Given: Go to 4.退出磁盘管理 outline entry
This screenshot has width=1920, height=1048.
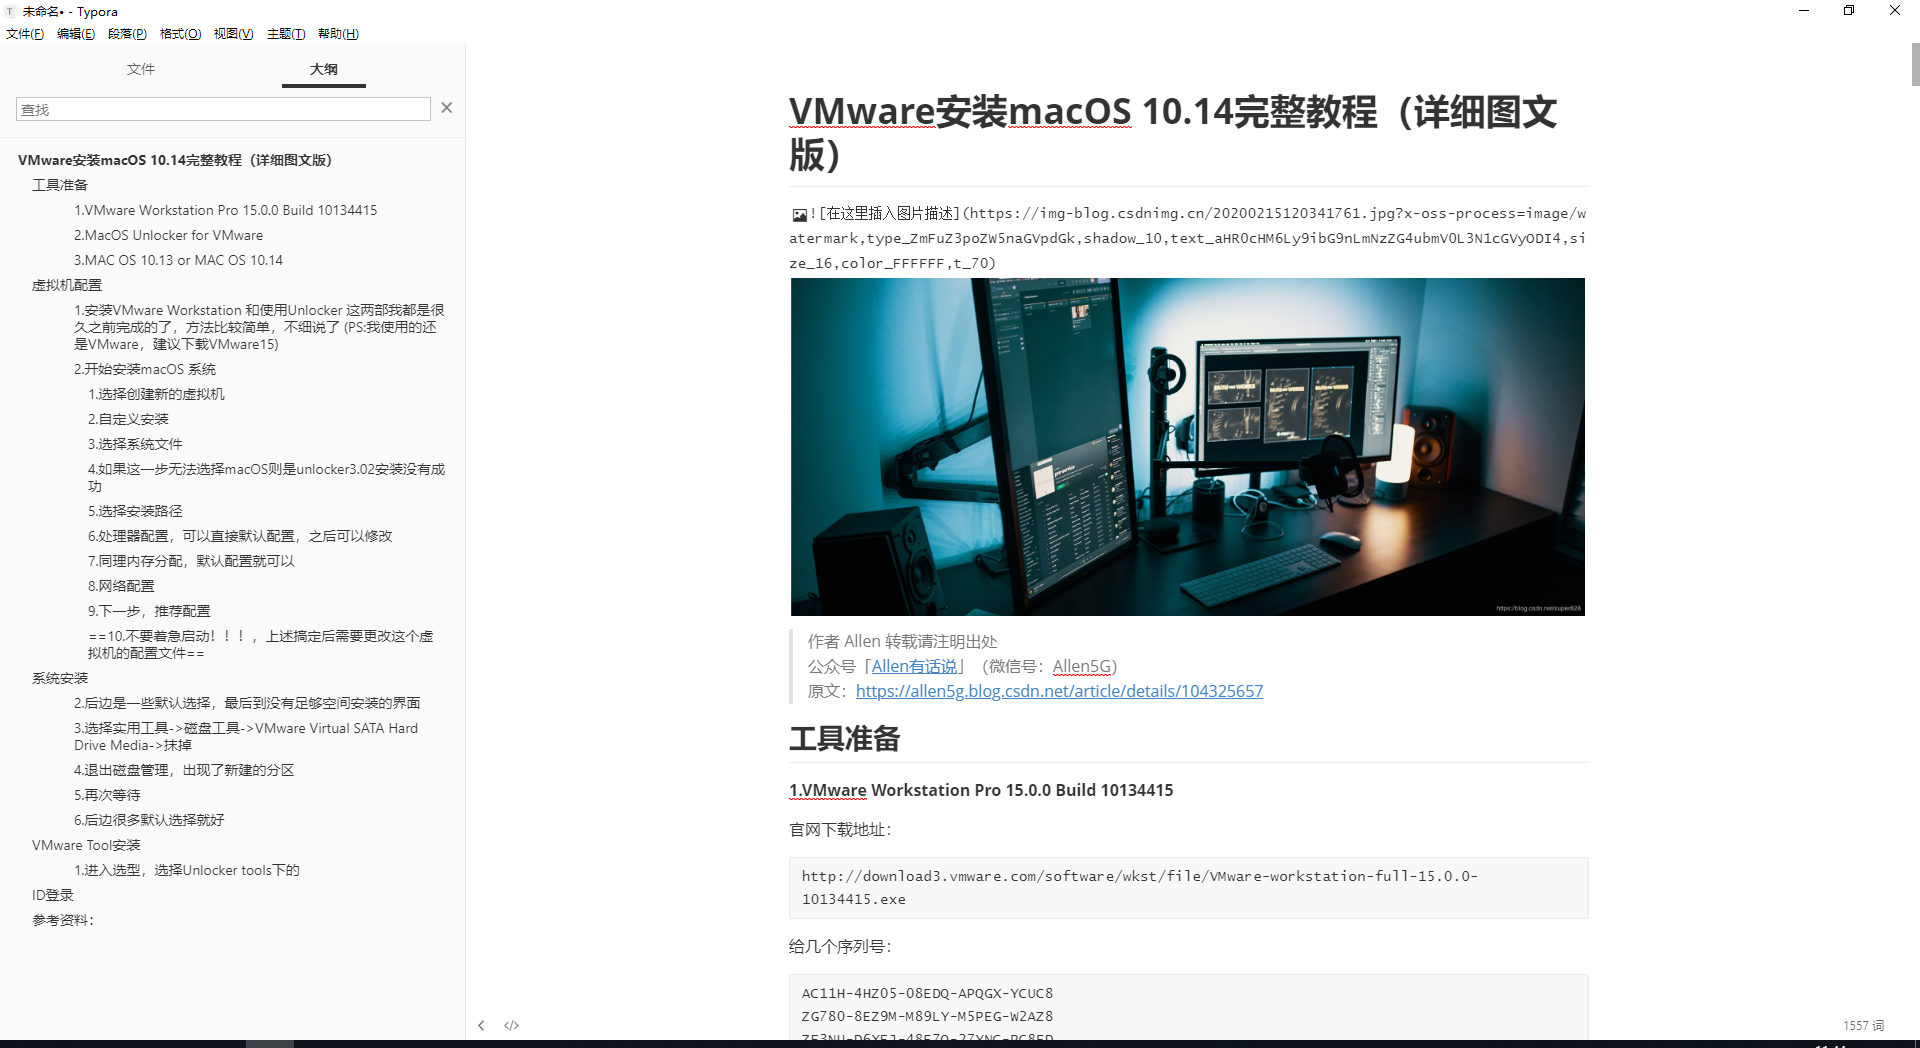Looking at the screenshot, I should coord(184,770).
